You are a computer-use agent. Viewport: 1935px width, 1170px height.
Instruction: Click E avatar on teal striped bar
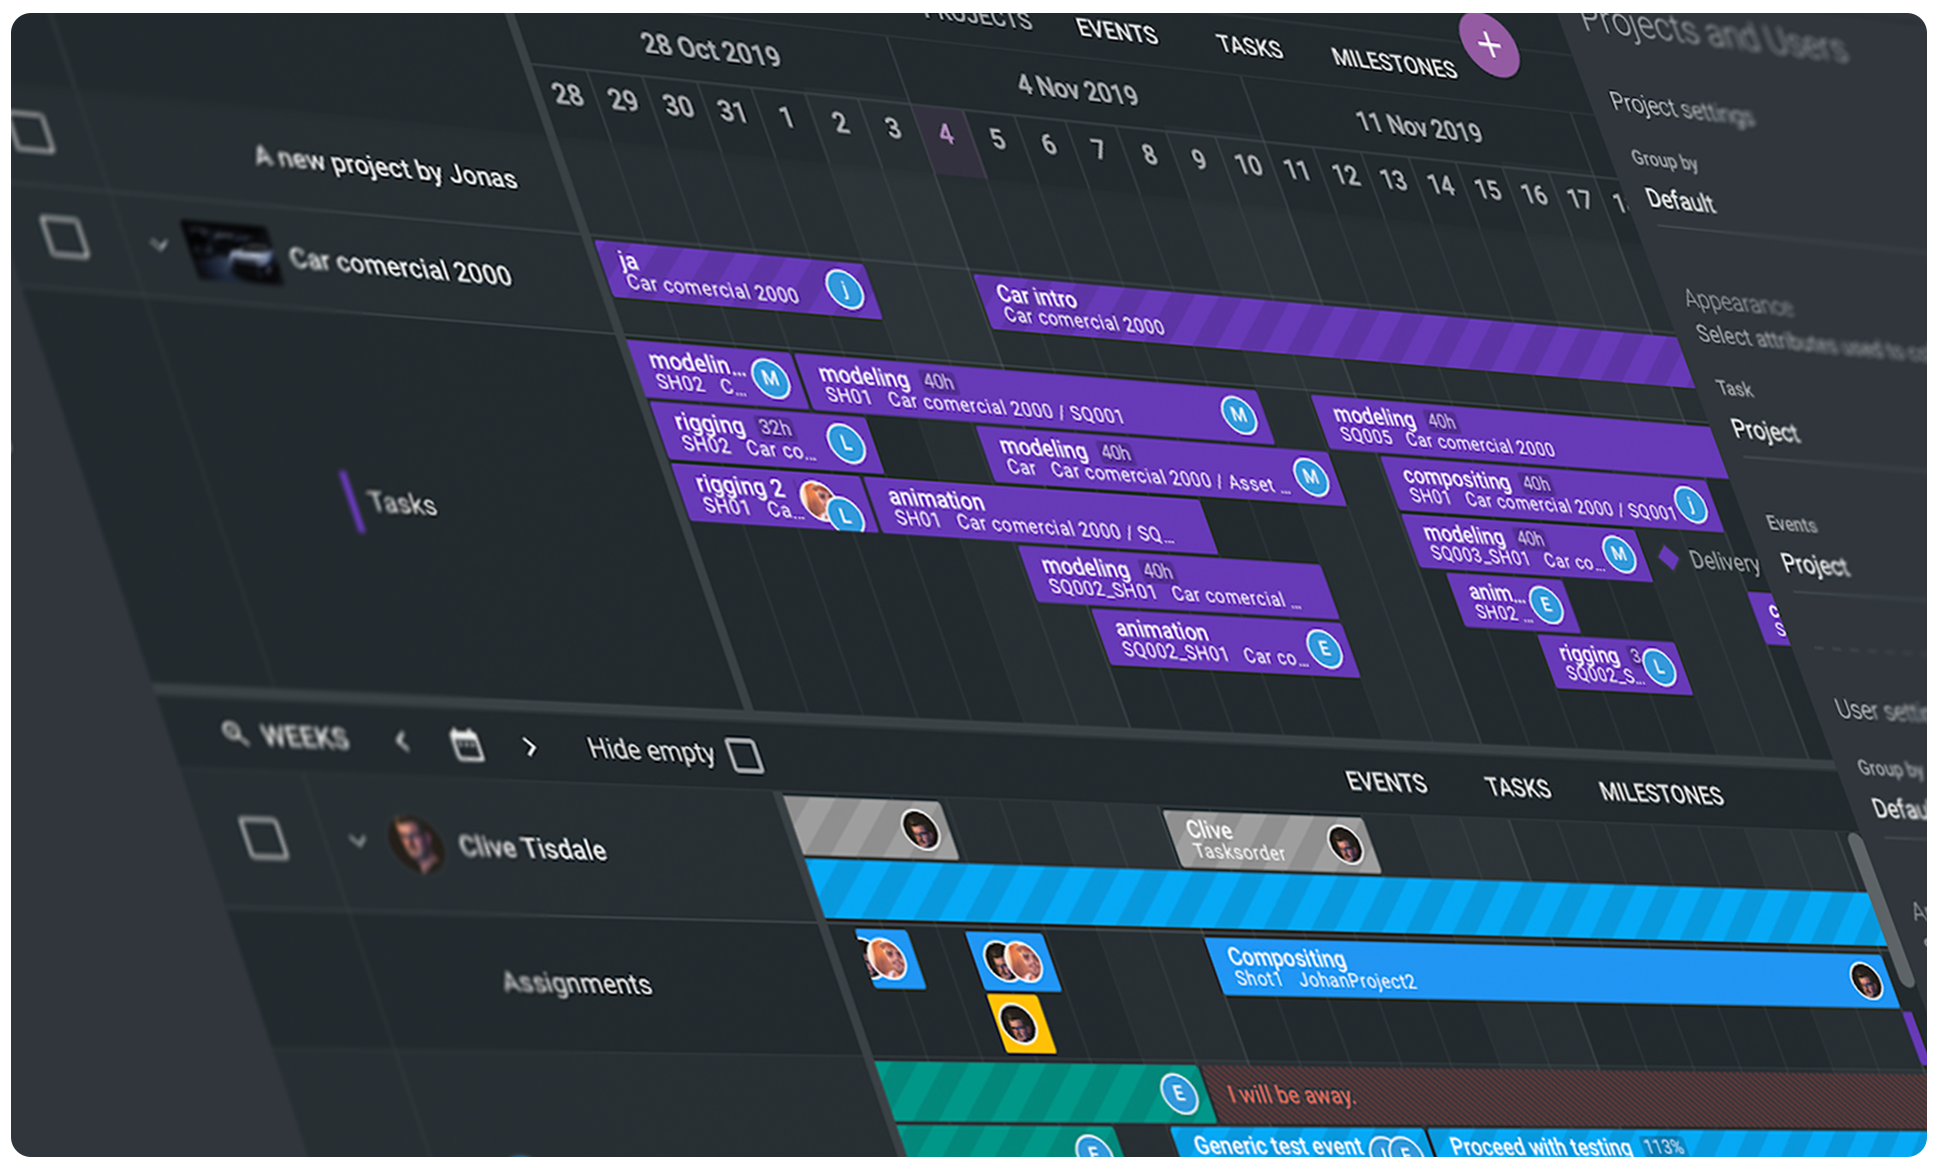coord(1179,1092)
